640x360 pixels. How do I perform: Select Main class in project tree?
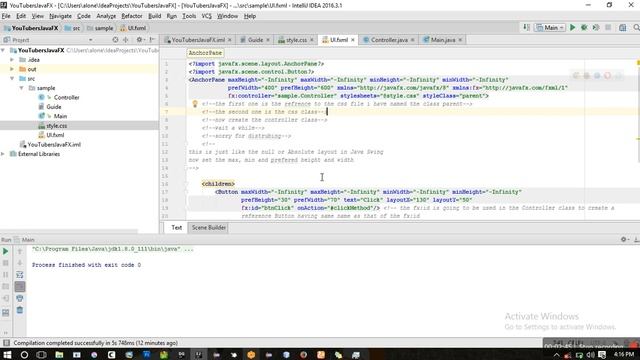pyautogui.click(x=60, y=116)
